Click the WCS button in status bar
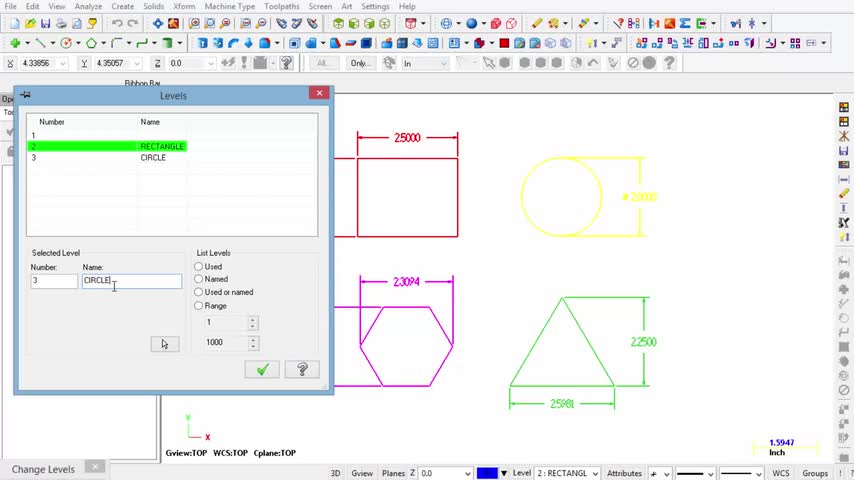This screenshot has width=854, height=480. [780, 473]
